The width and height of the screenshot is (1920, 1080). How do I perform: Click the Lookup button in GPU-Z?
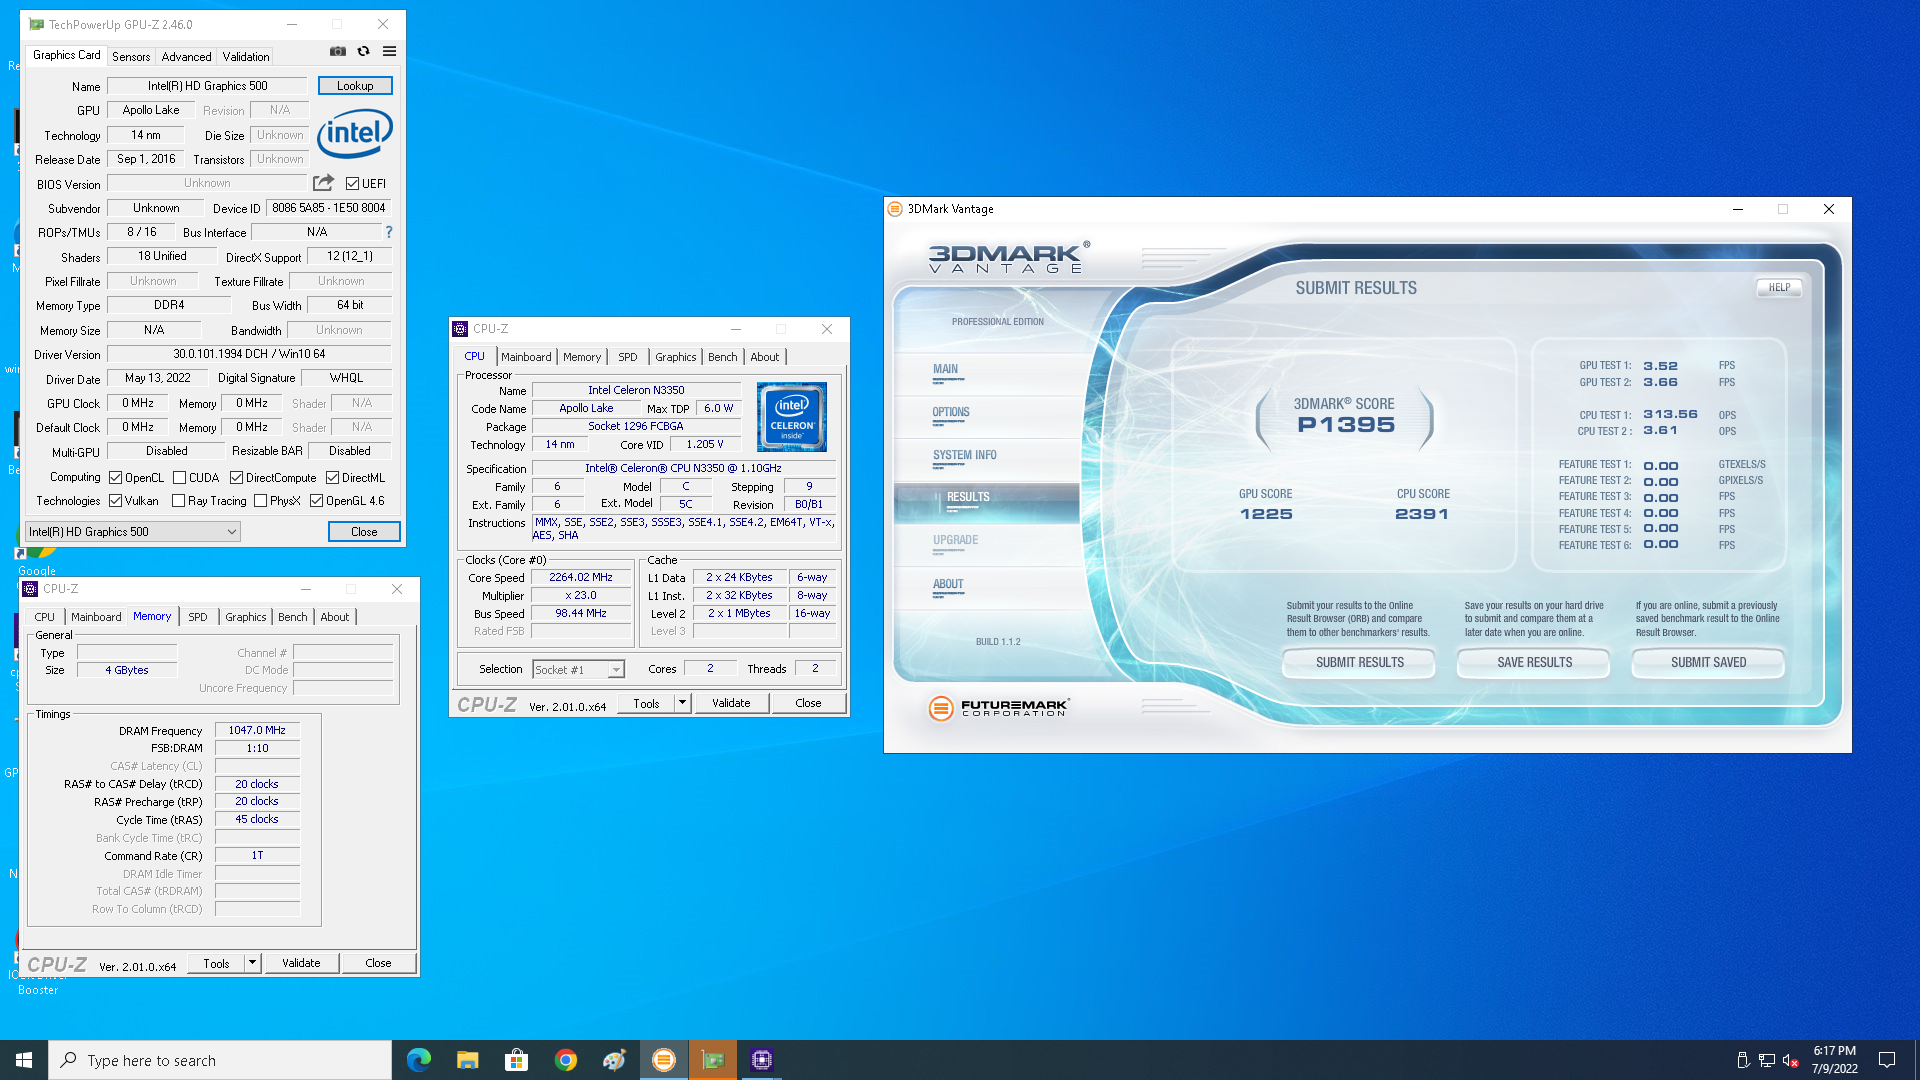[355, 86]
